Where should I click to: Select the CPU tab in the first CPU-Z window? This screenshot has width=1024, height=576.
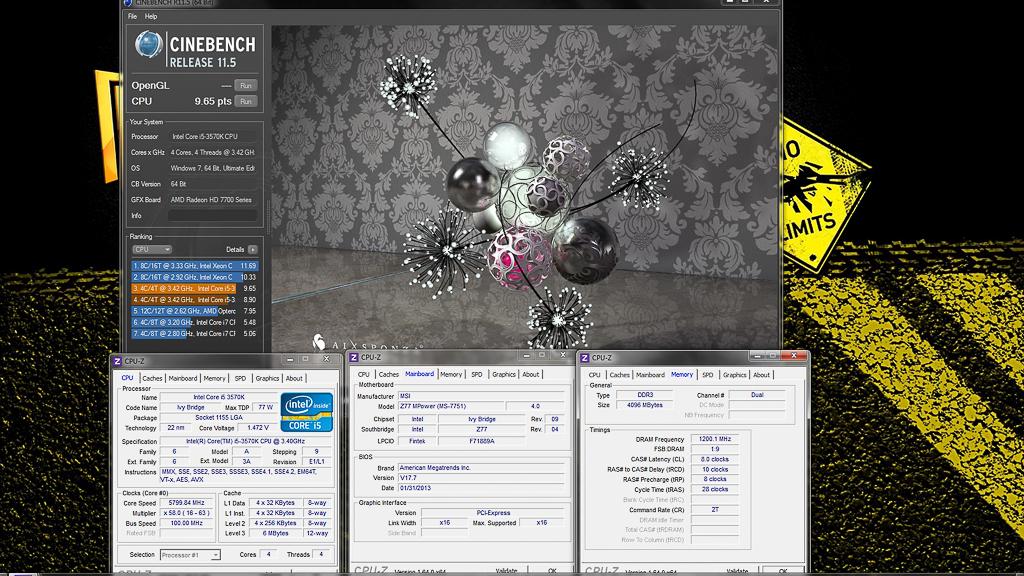click(x=127, y=378)
